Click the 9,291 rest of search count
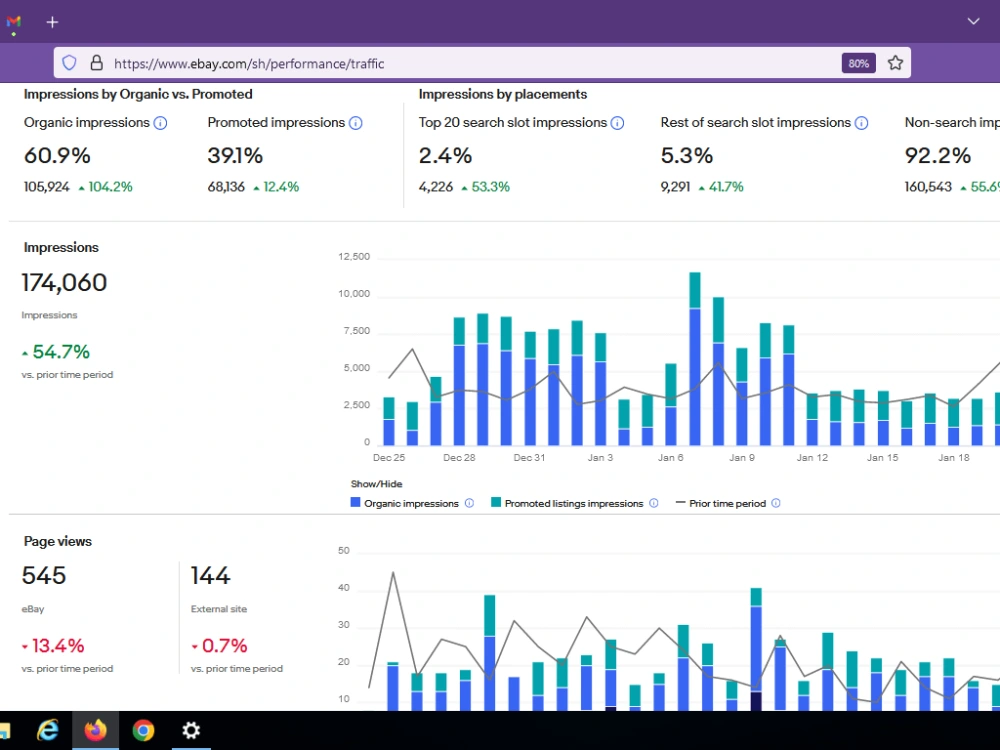This screenshot has width=1000, height=750. click(675, 187)
